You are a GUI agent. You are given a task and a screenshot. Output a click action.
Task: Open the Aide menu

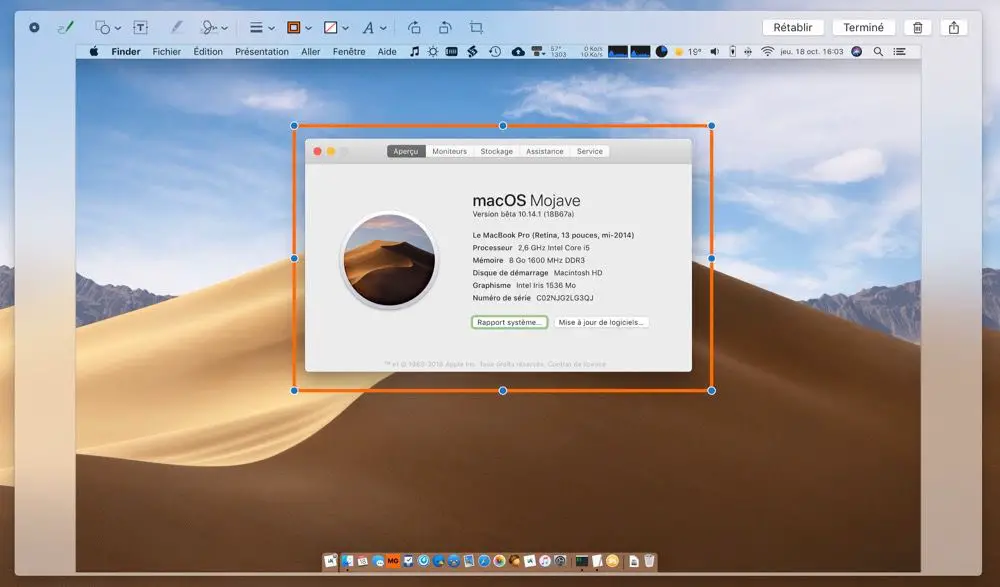387,52
